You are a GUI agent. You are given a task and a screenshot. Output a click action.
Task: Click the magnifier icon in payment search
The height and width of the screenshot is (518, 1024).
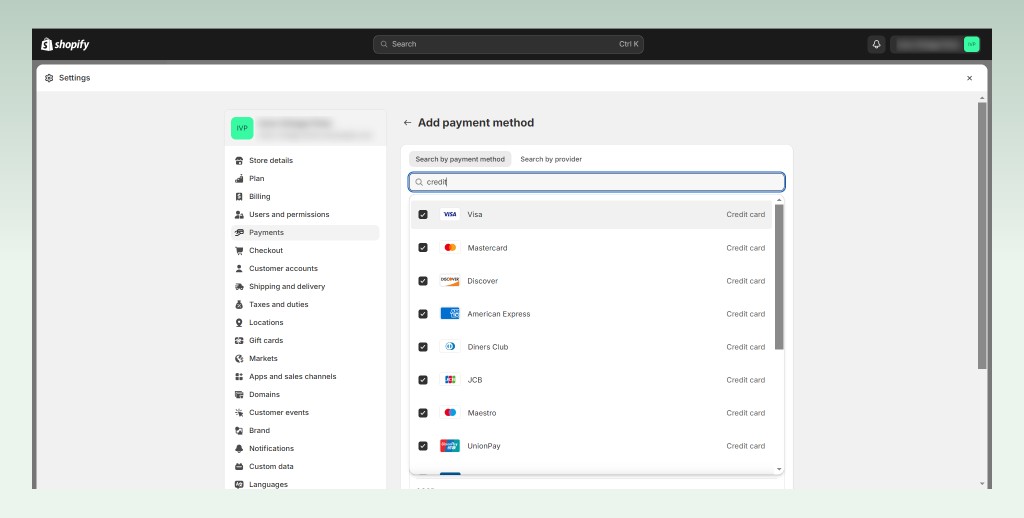pos(419,182)
